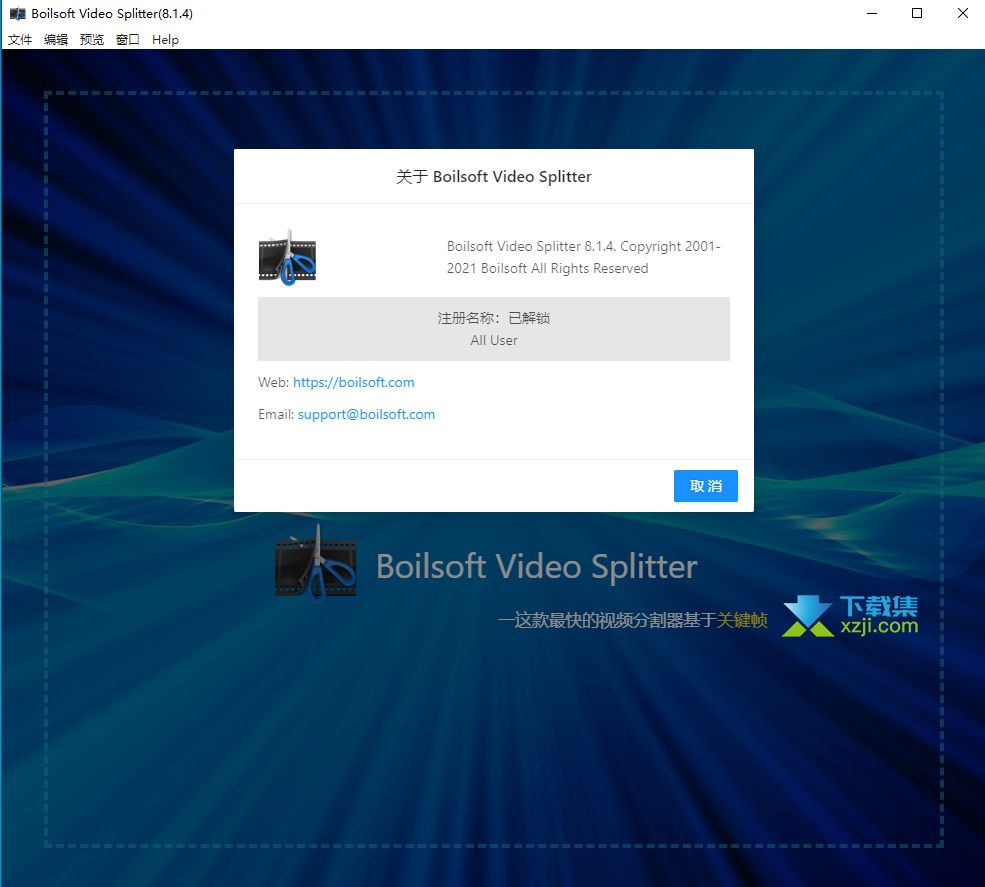Close the Boilsoft Video Splitter window
The image size is (985, 887).
pos(962,13)
